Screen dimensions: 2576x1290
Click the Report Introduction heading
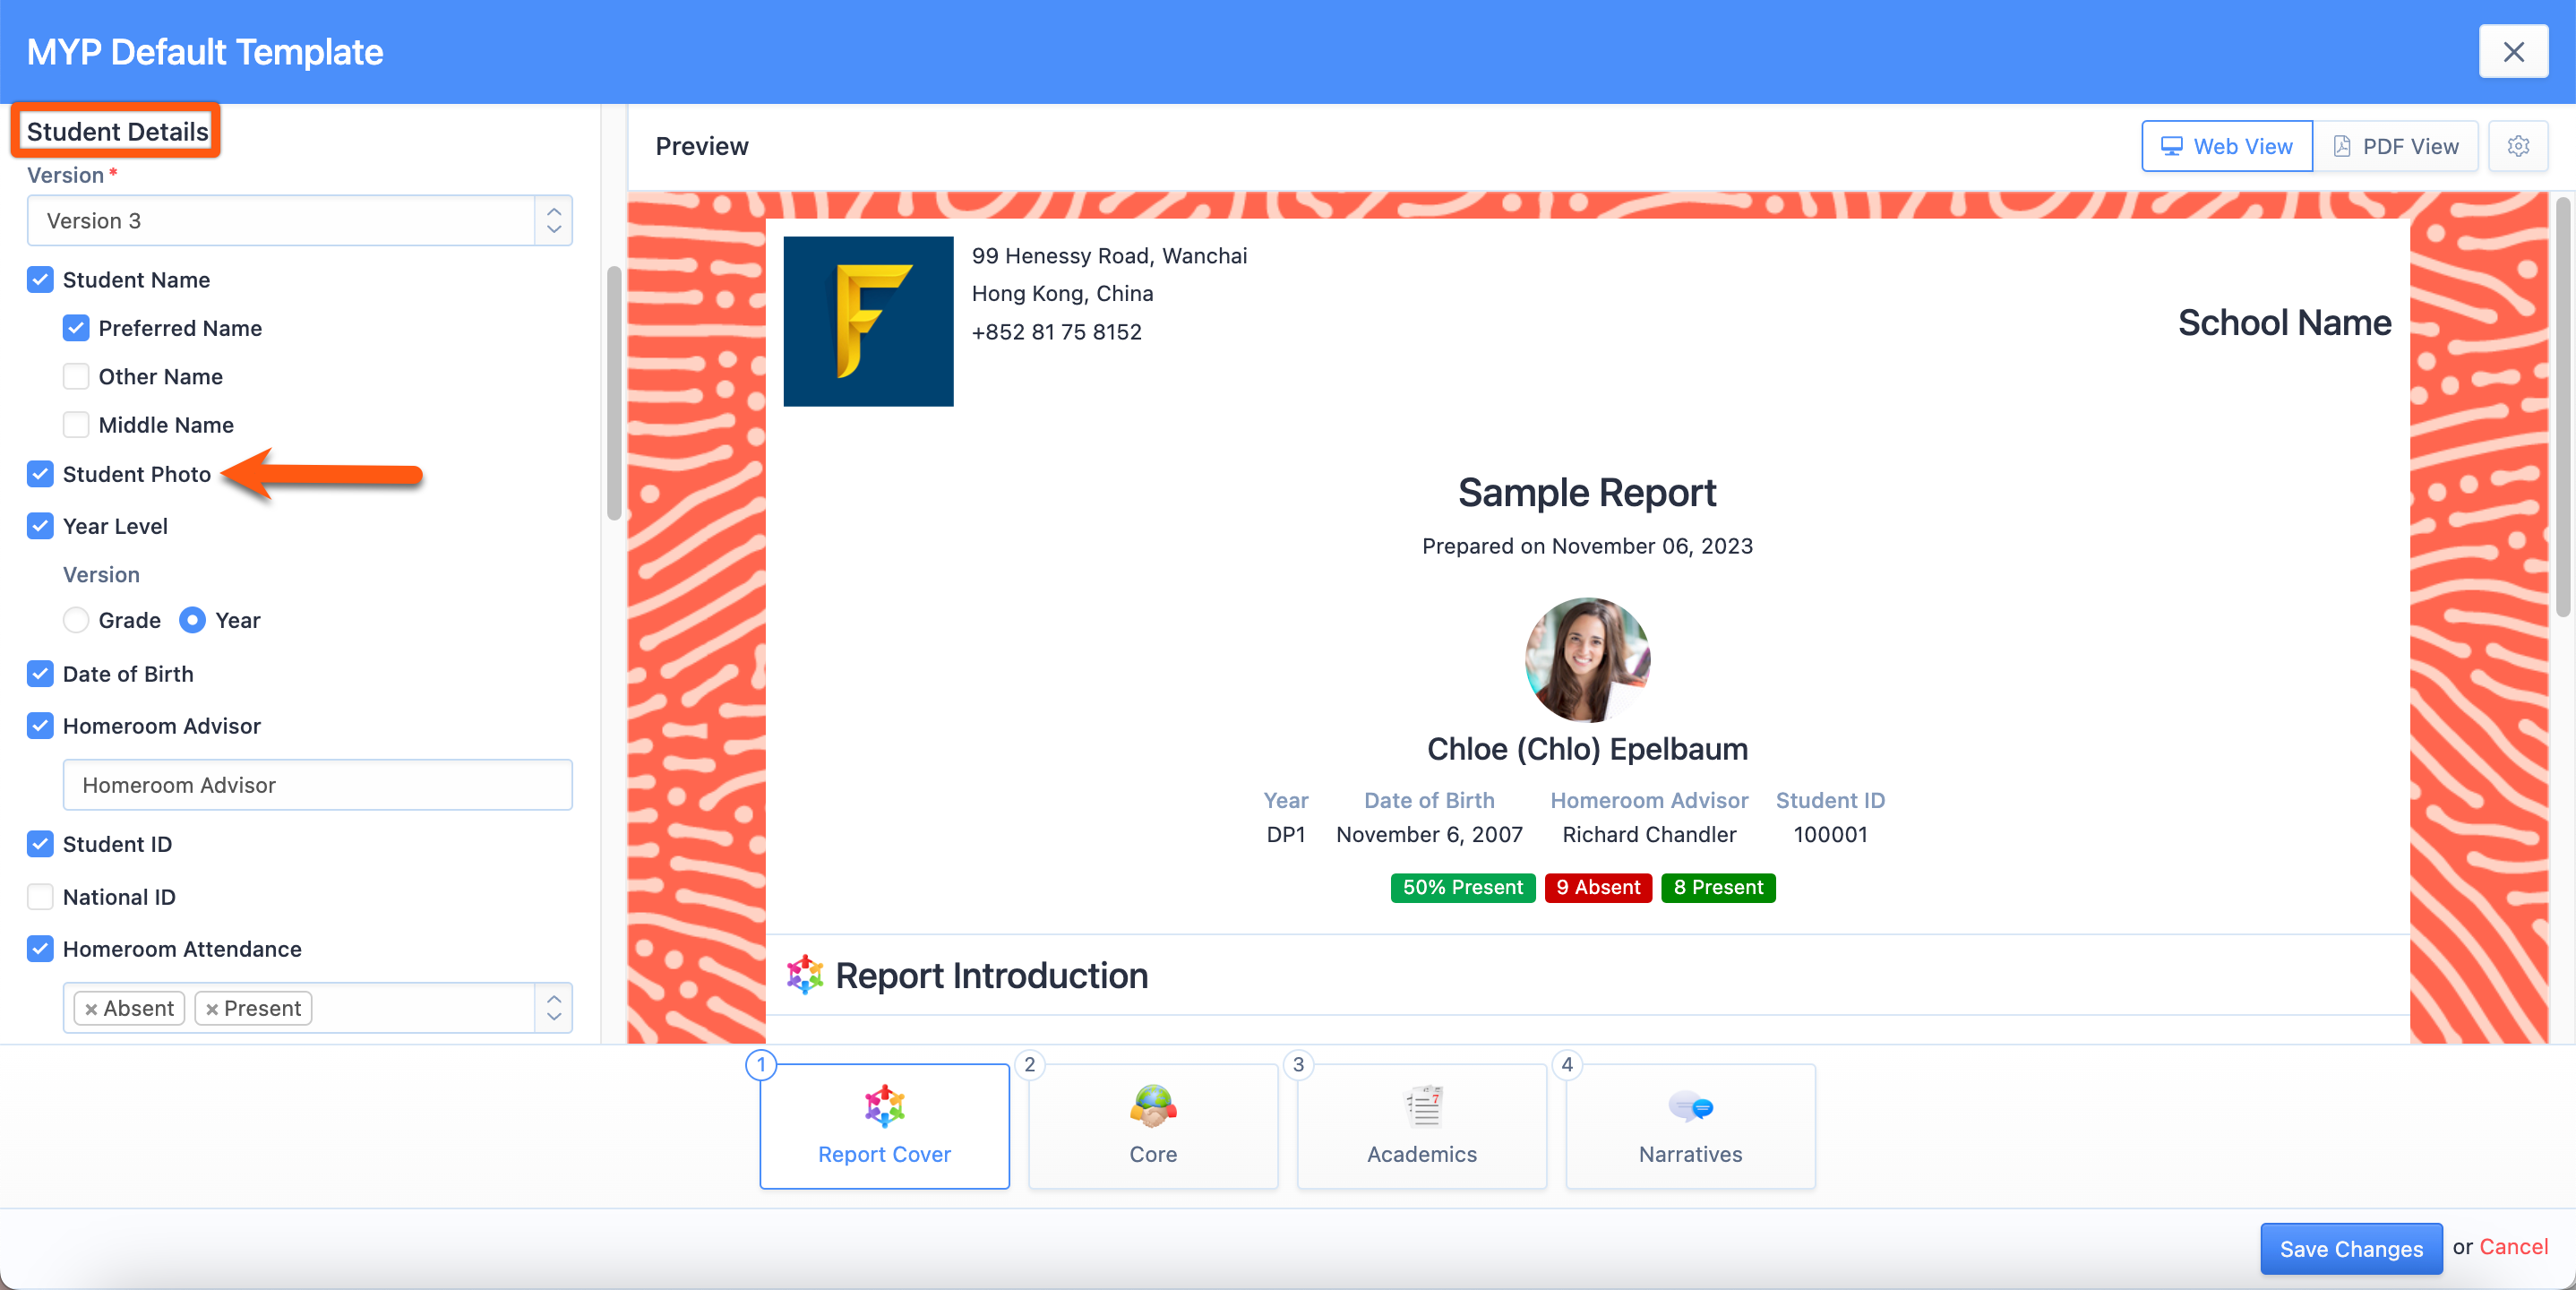[991, 974]
